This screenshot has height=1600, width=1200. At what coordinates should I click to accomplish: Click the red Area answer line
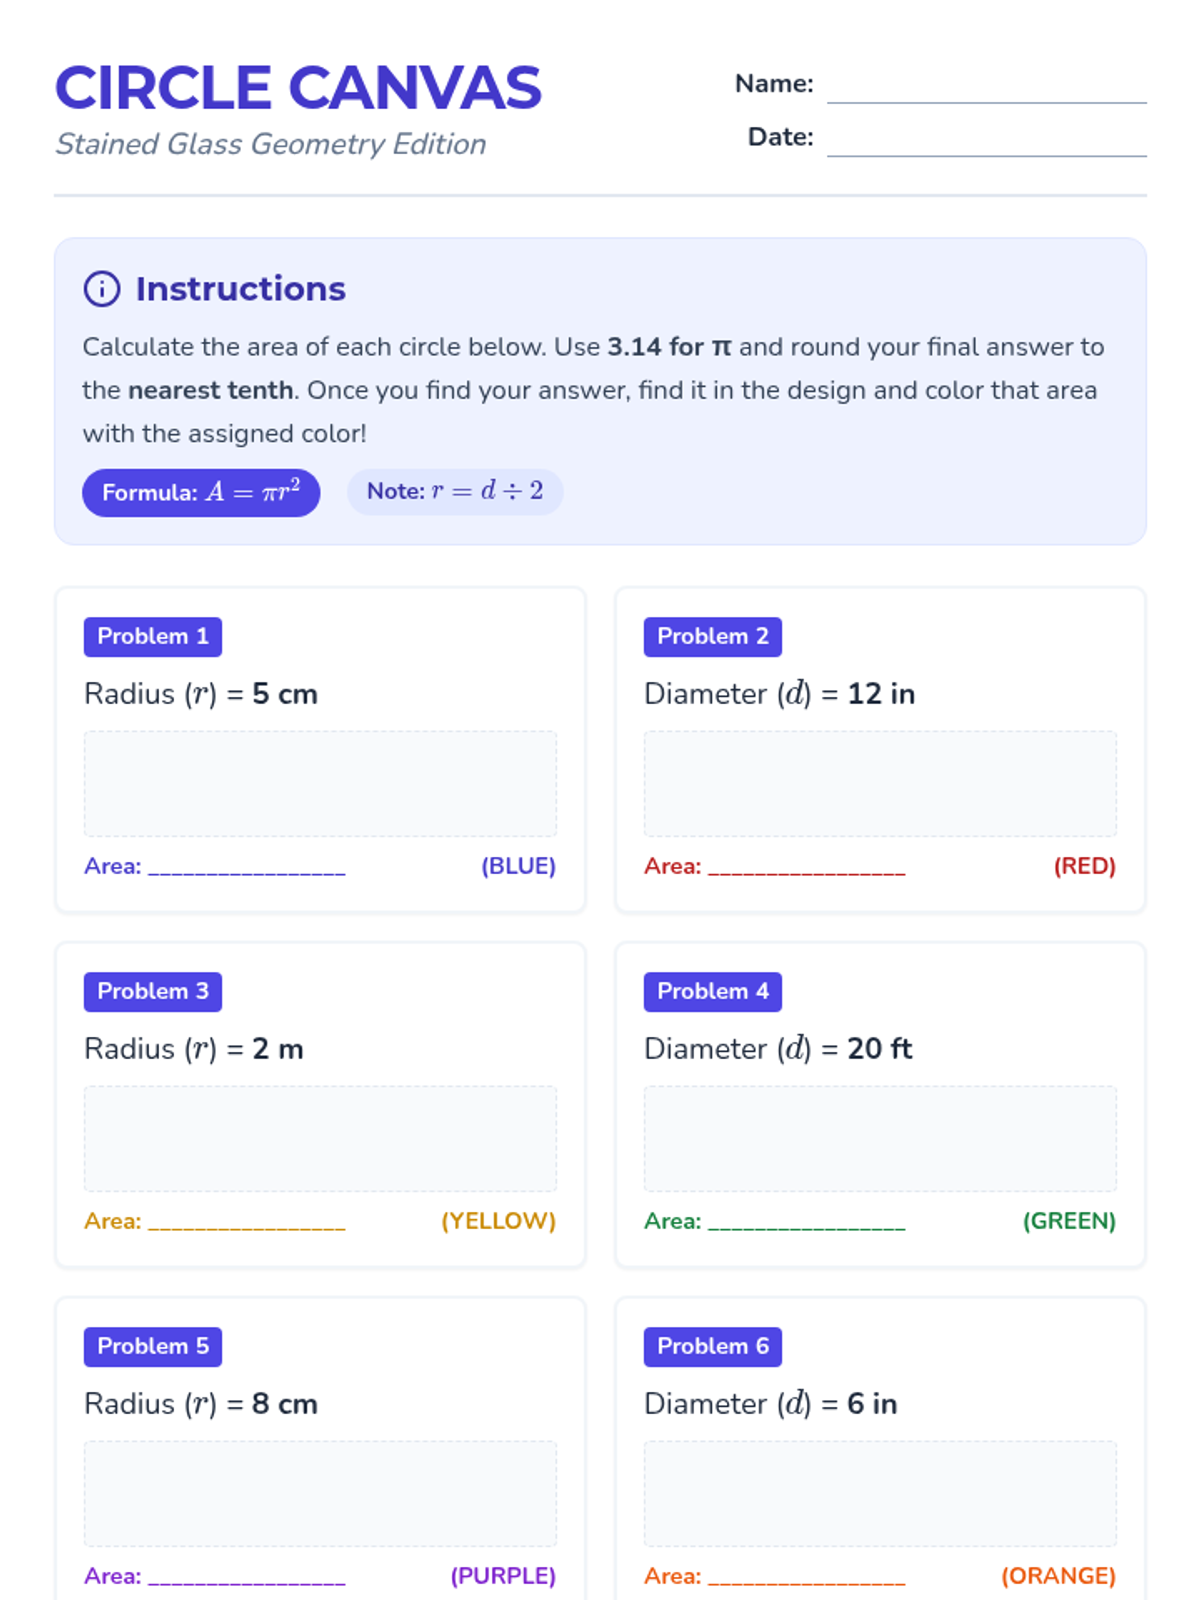click(807, 868)
